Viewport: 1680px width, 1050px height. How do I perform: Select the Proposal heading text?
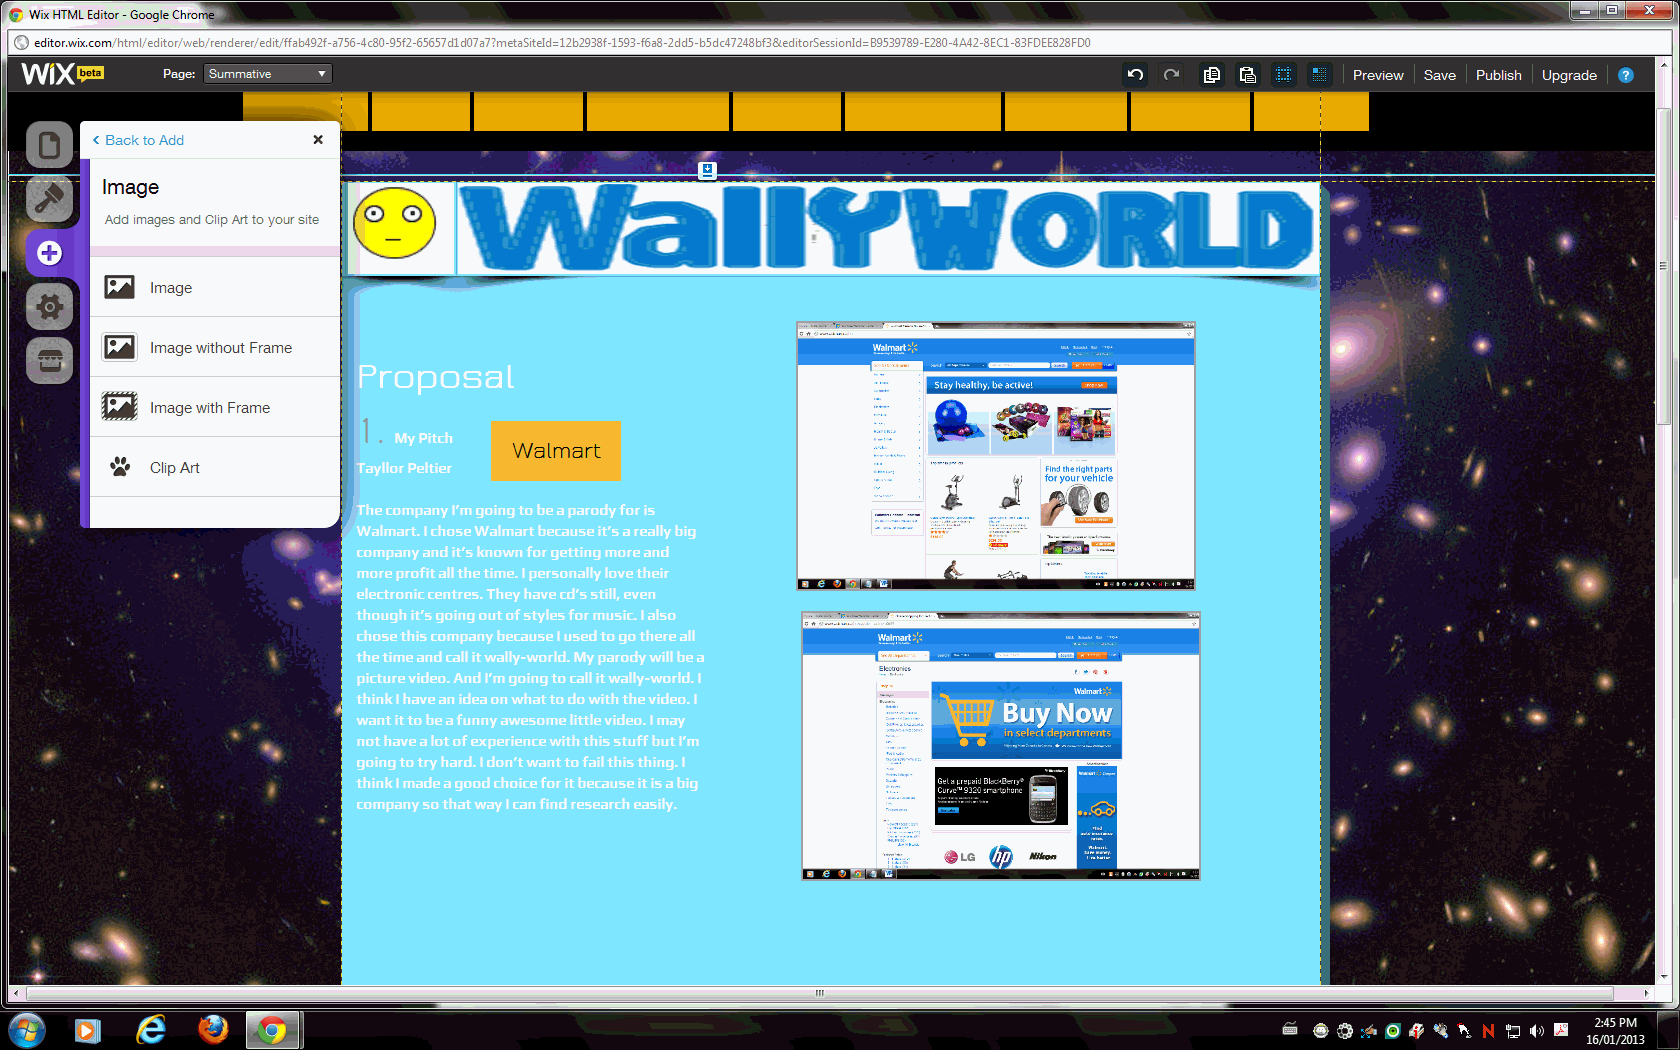click(436, 377)
